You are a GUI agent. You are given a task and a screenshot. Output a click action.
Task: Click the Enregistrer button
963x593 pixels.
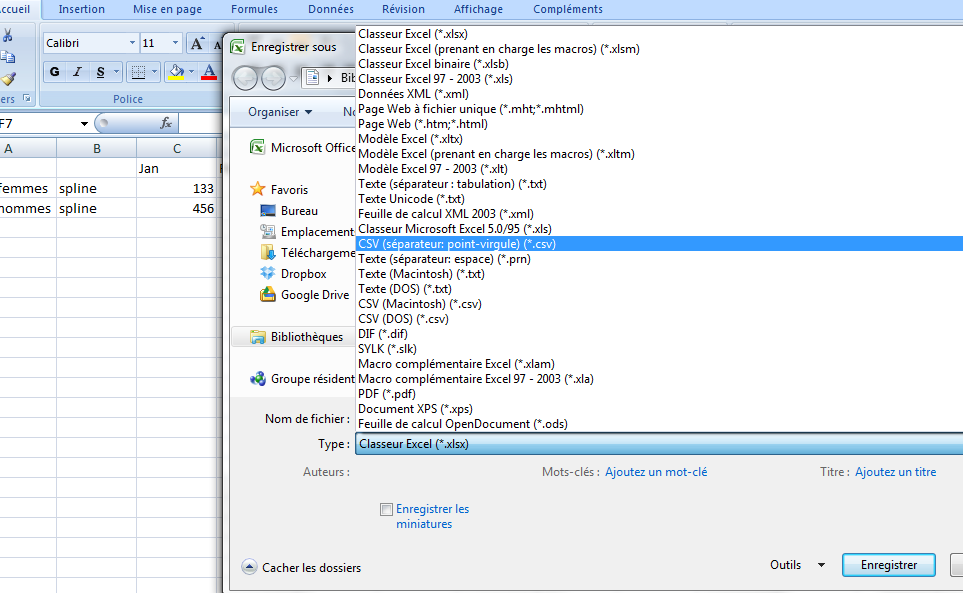889,565
